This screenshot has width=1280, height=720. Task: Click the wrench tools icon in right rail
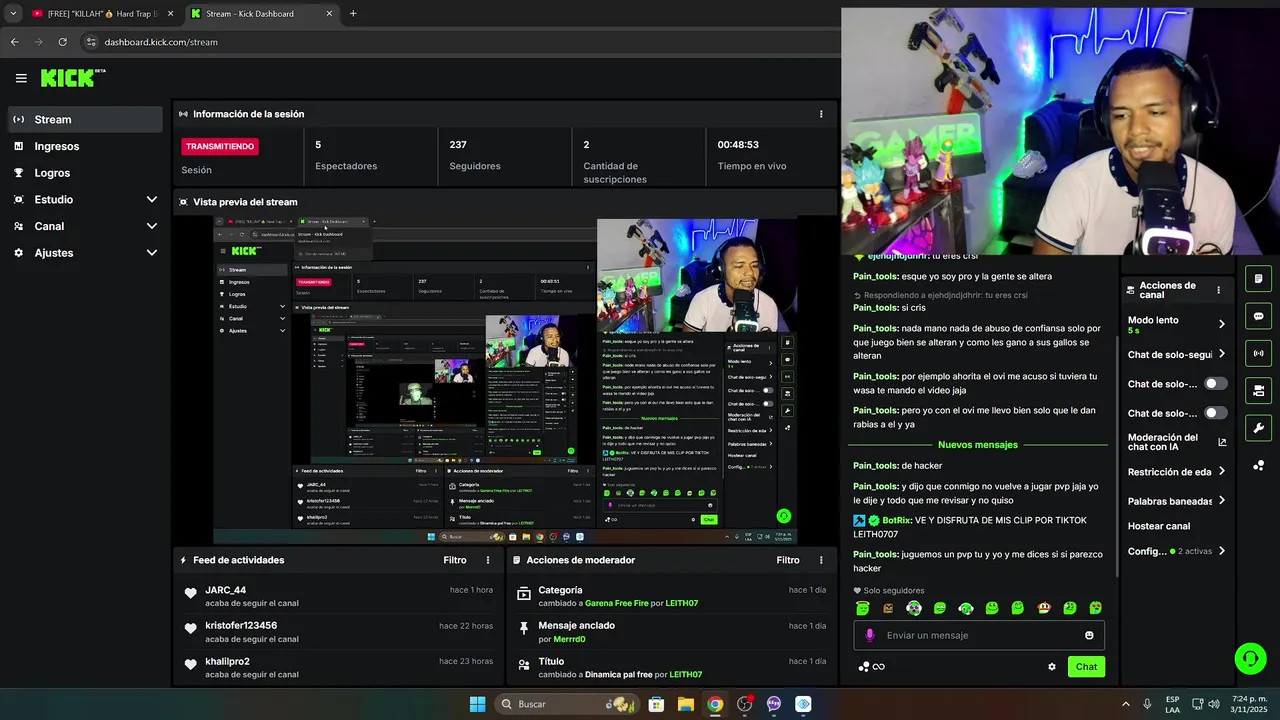pos(1258,428)
